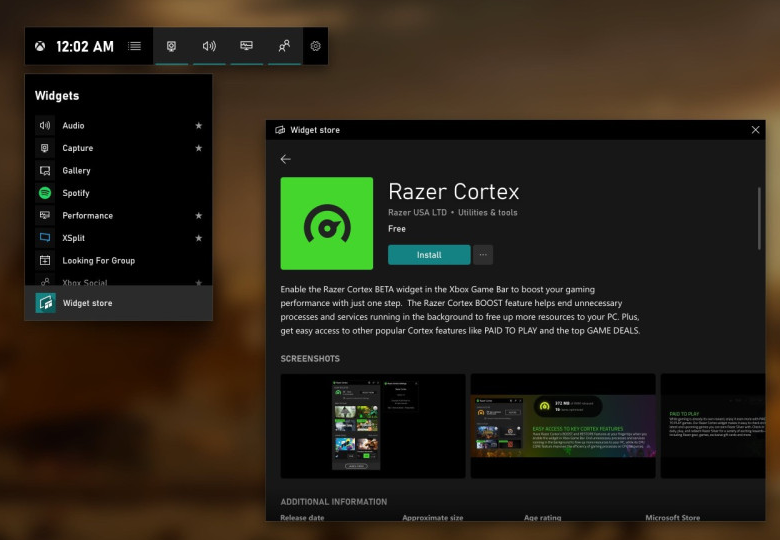Click the XSplit blue icon

coord(45,238)
